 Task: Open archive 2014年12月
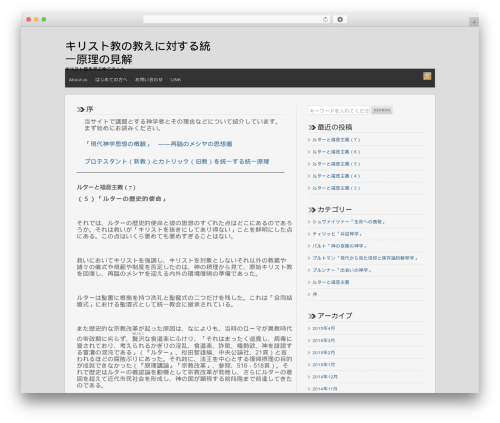click(325, 377)
